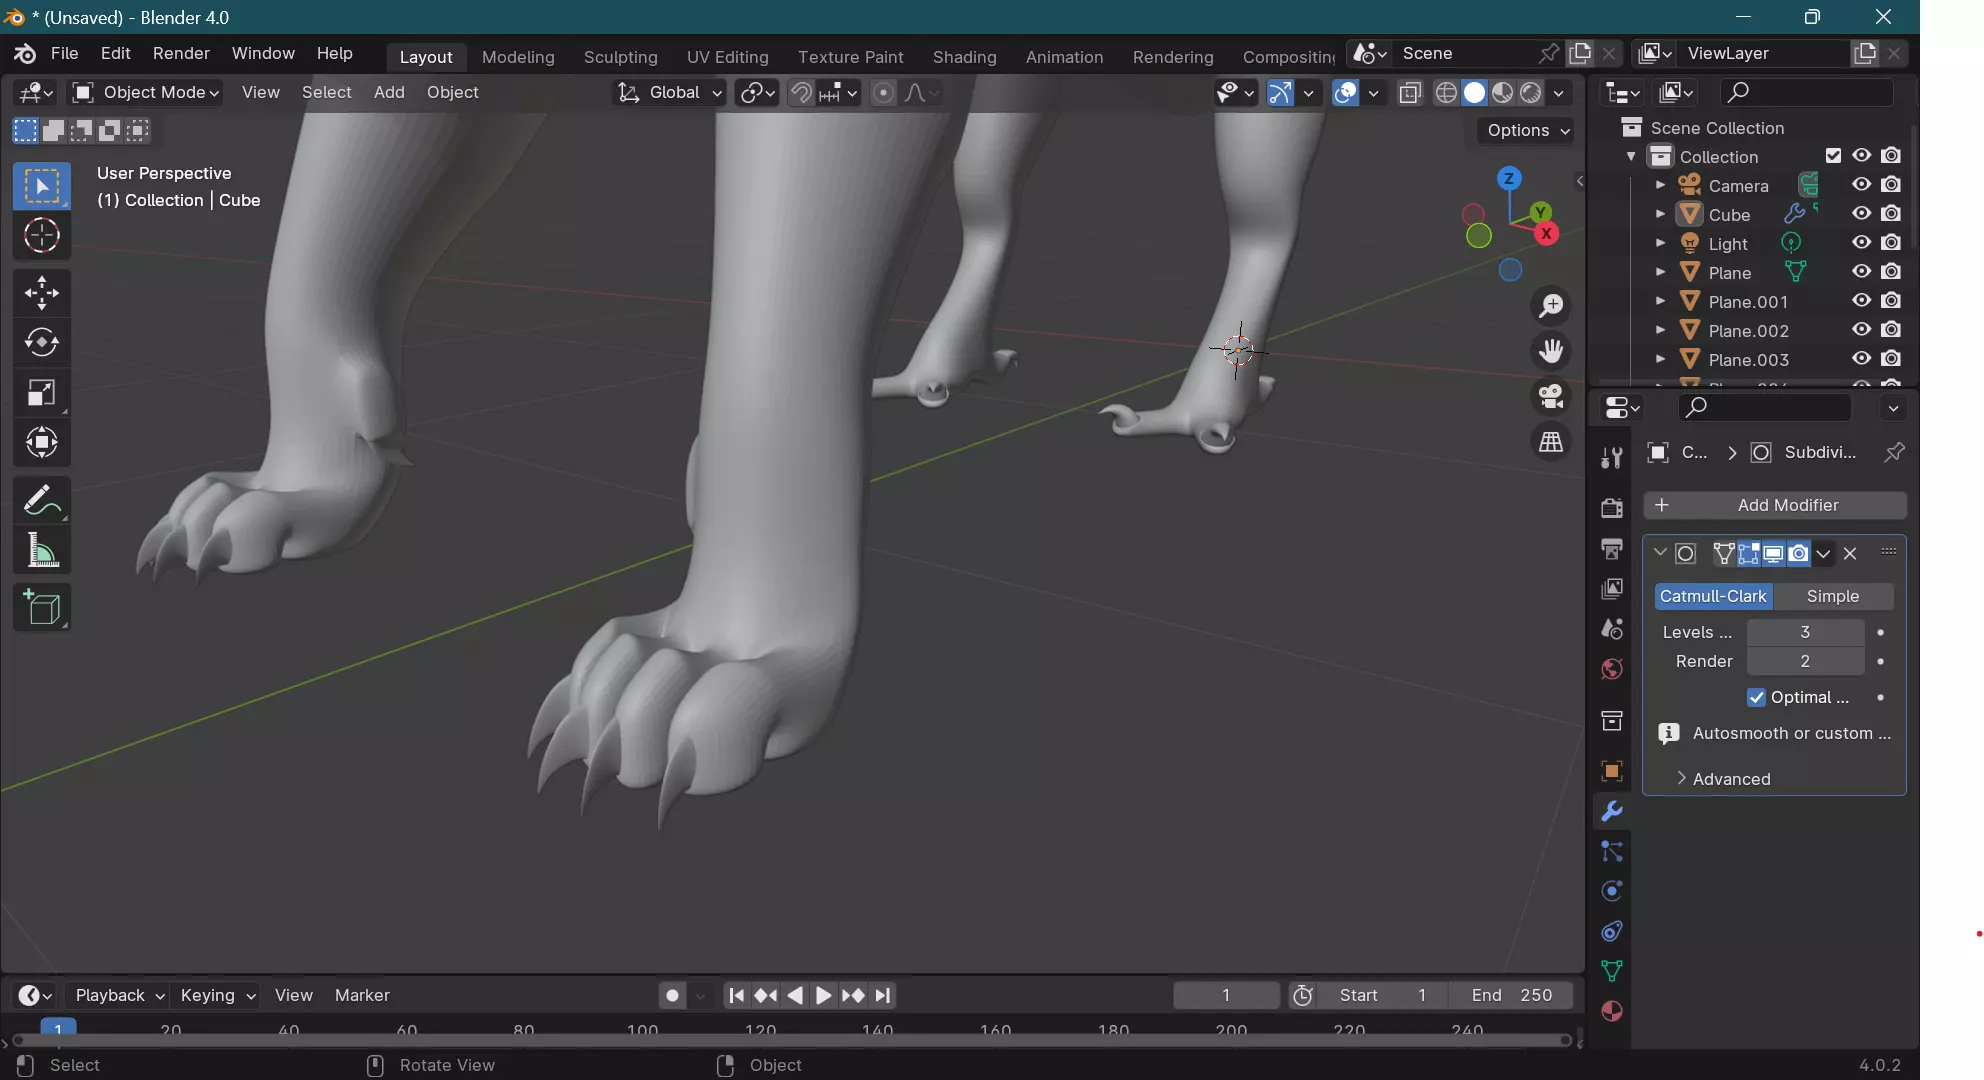1984x1080 pixels.
Task: Toggle modifier Edit Mode display
Action: (x=1748, y=553)
